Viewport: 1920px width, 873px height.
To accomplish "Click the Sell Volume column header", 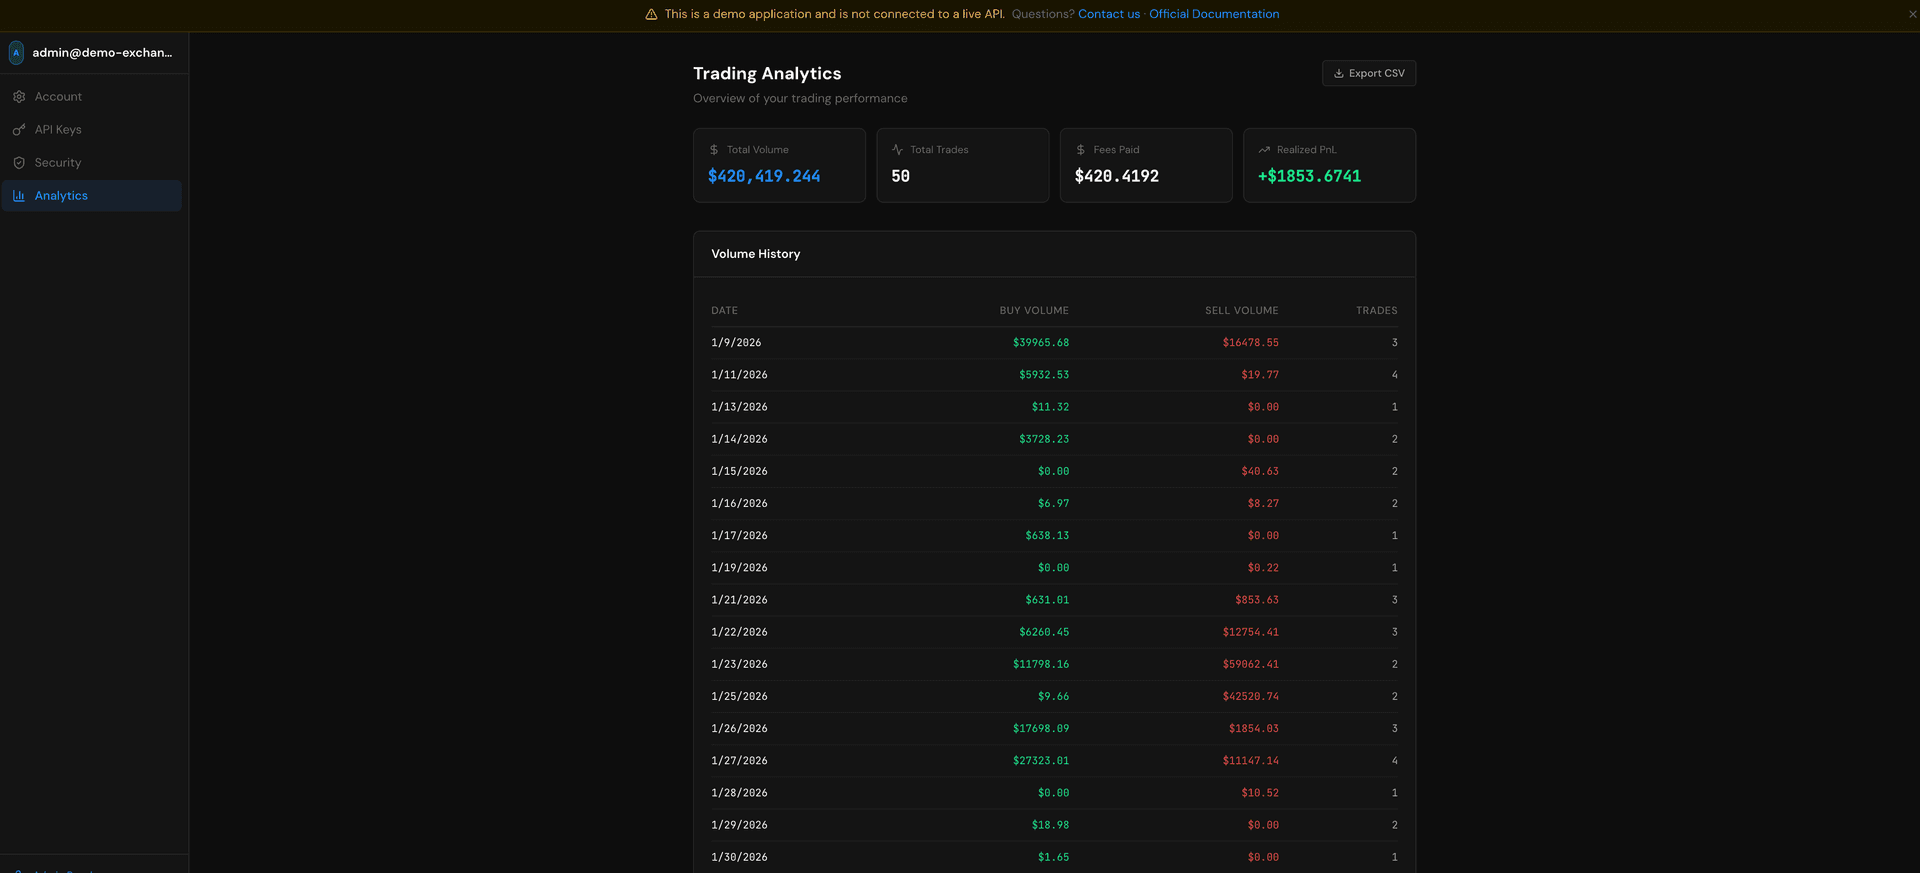I will [1241, 311].
